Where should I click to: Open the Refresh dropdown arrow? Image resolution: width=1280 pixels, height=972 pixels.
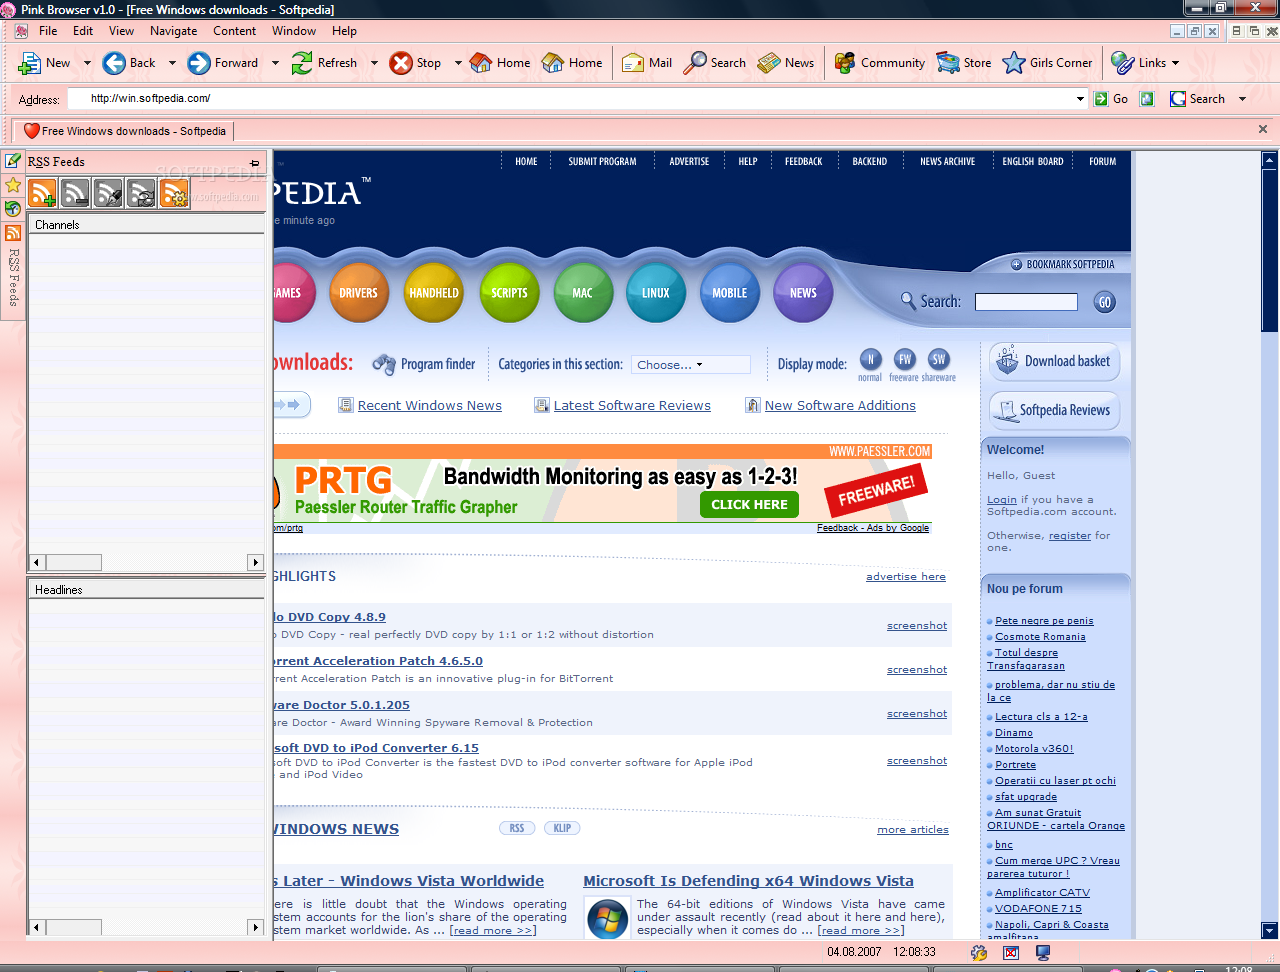point(374,63)
